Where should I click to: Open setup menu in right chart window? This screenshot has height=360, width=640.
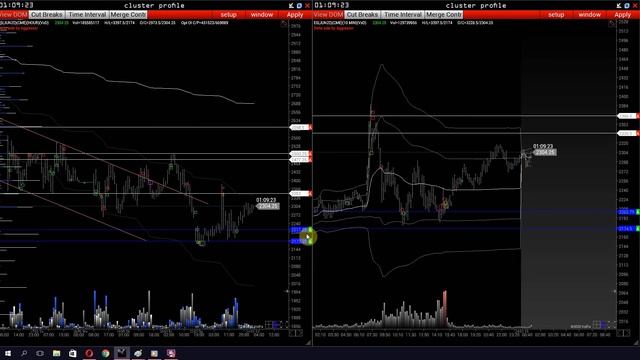556,15
